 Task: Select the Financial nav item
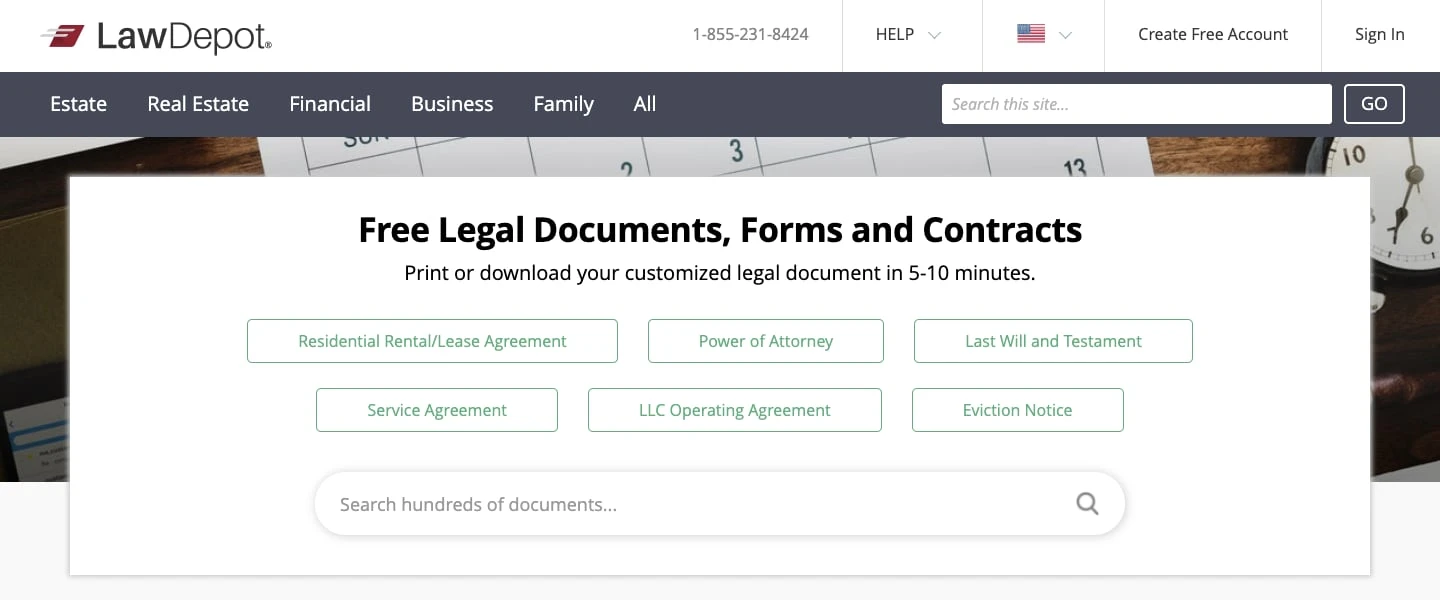(x=330, y=104)
